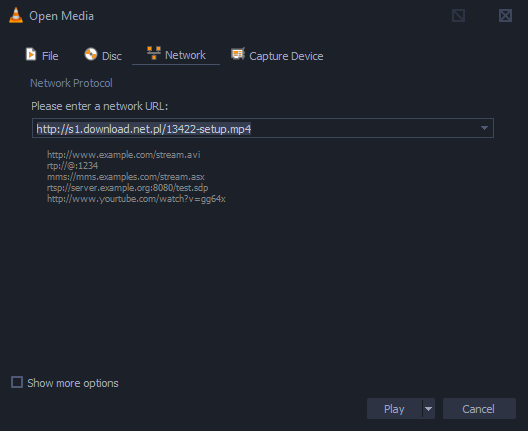Screen dimensions: 528x431
Task: Click the Network tab network icon
Action: pos(154,53)
